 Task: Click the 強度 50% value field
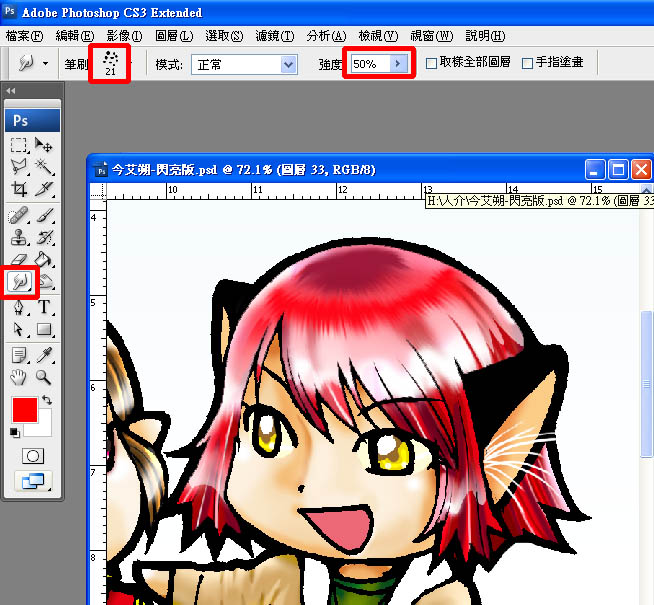pos(370,64)
